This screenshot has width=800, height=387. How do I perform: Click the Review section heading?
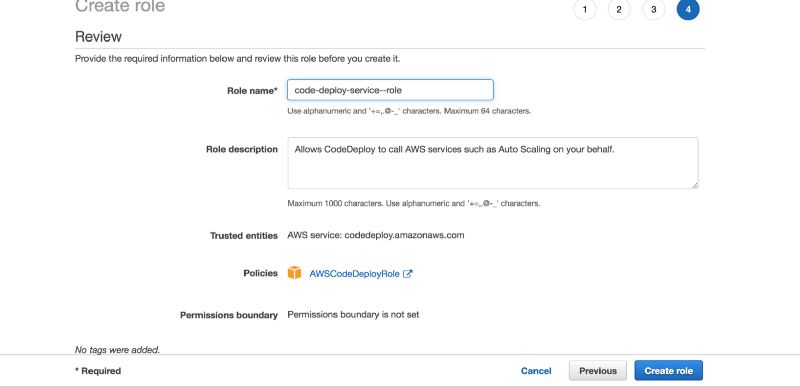tap(98, 37)
